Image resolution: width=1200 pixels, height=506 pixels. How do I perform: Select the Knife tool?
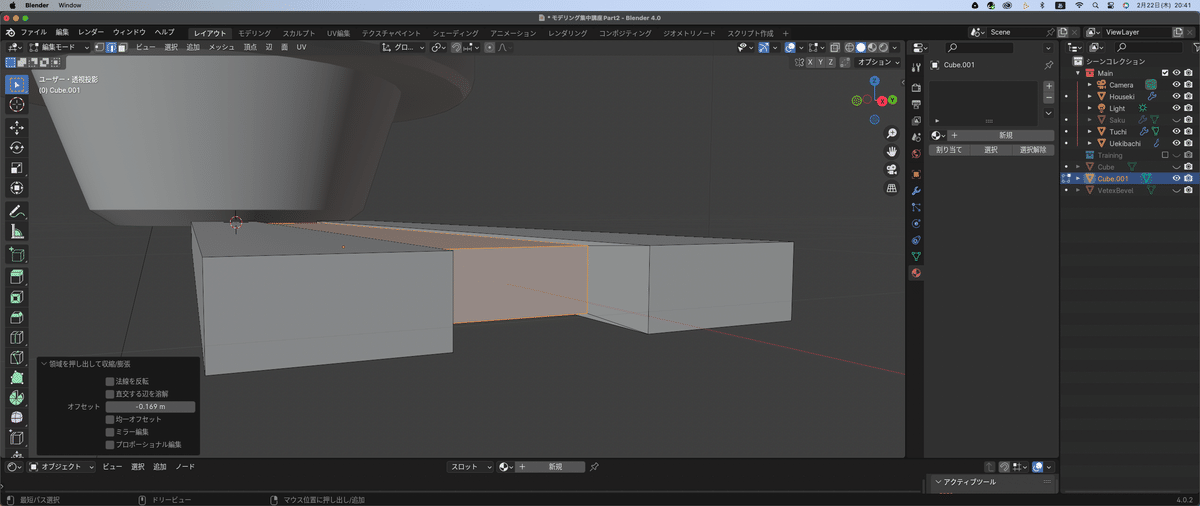click(17, 357)
